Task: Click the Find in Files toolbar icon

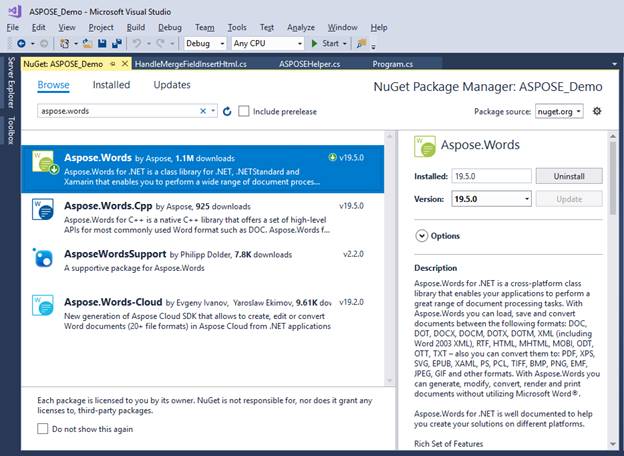Action: [361, 43]
